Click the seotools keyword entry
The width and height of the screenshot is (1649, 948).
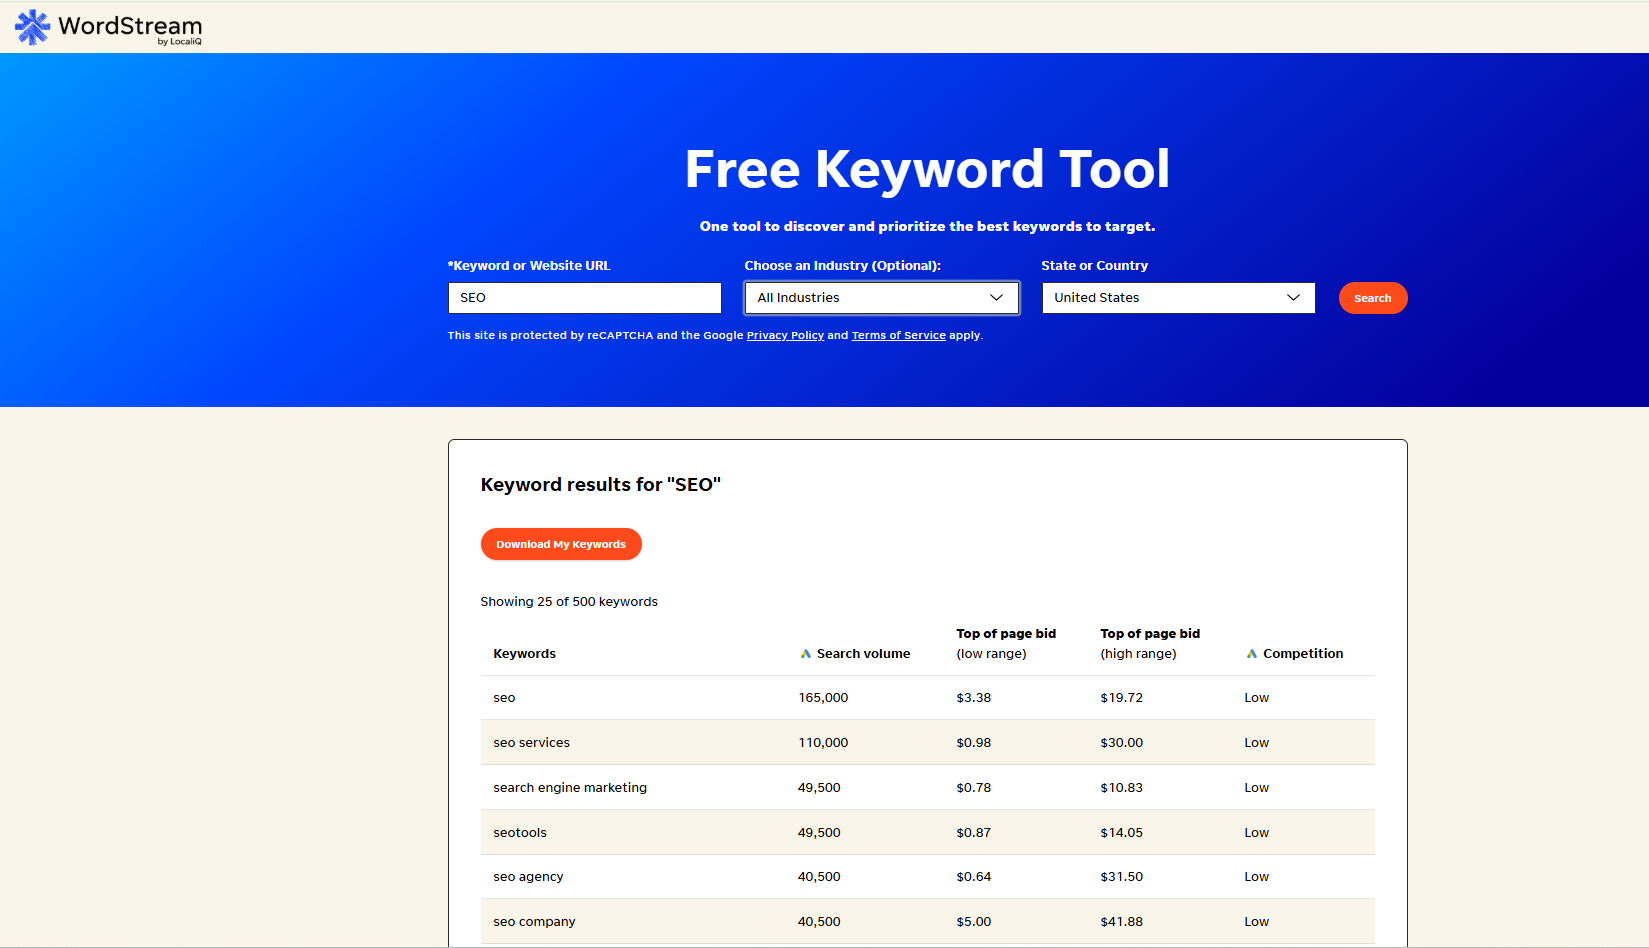[520, 832]
